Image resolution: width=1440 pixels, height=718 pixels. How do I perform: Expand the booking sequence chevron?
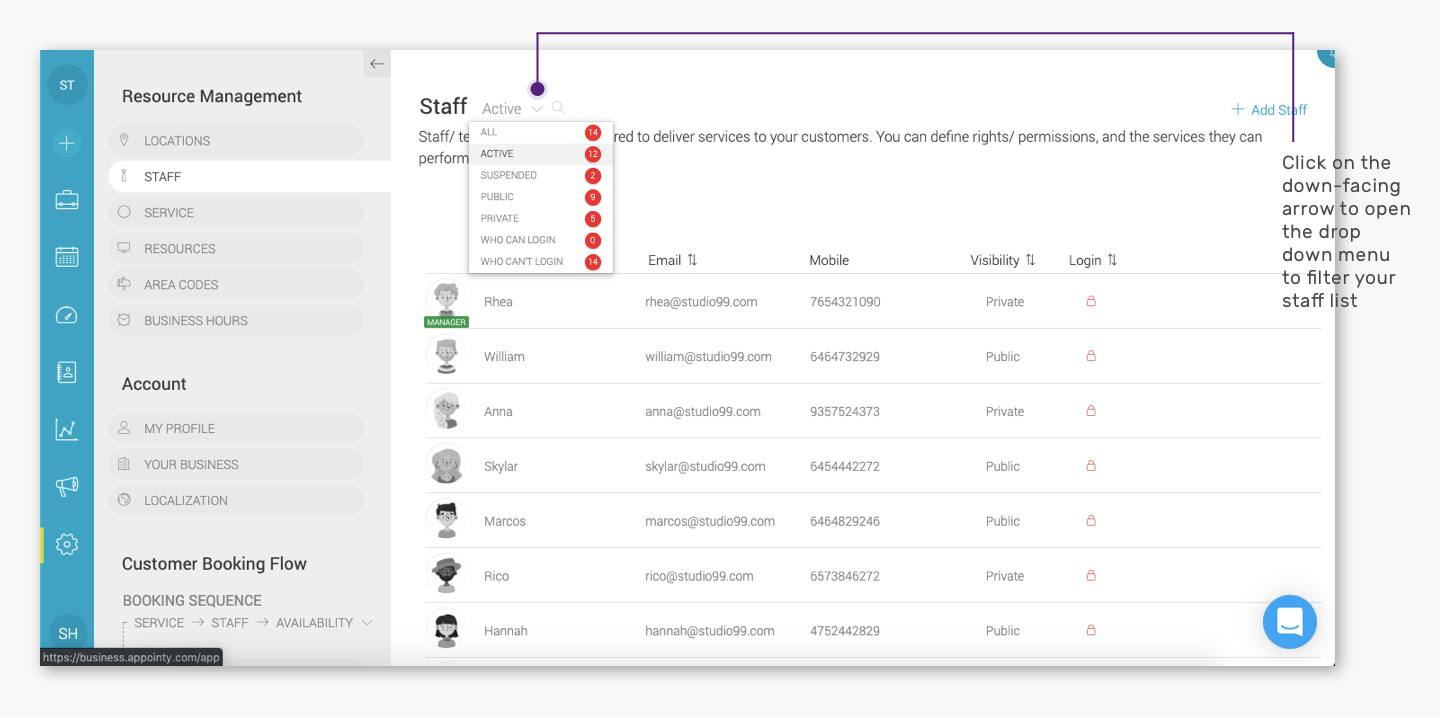[367, 623]
